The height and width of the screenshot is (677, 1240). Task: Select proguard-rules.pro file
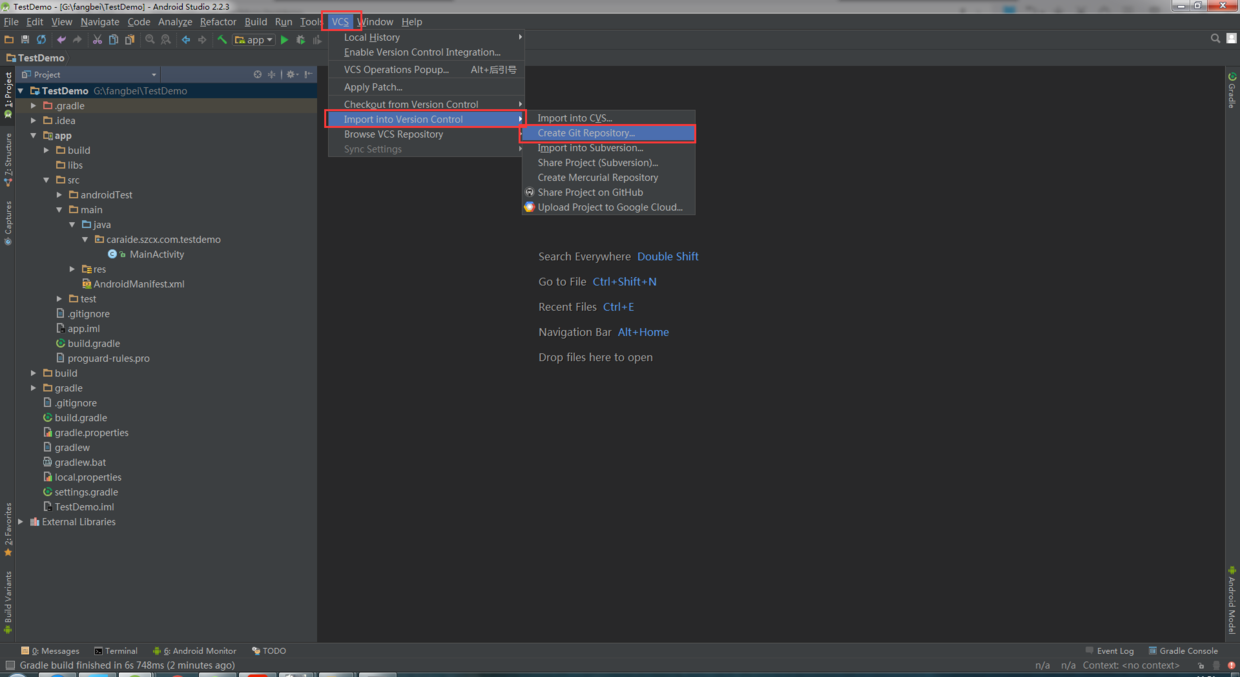(x=102, y=358)
